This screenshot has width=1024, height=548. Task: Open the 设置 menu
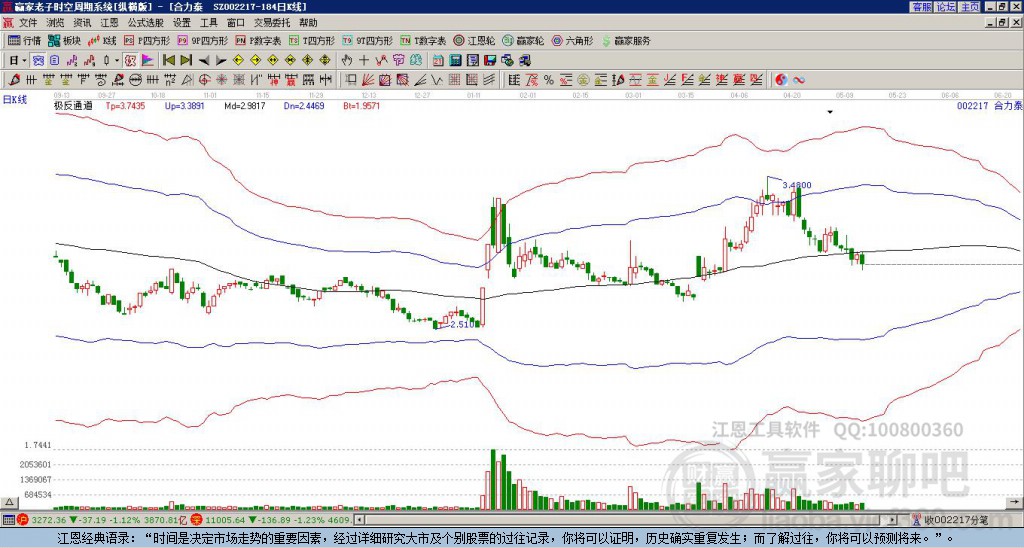point(182,23)
